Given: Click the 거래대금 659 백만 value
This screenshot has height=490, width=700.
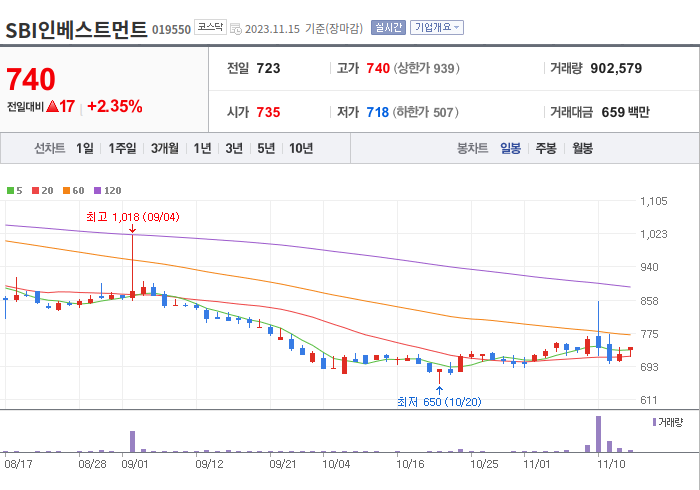Looking at the screenshot, I should click(x=625, y=112).
